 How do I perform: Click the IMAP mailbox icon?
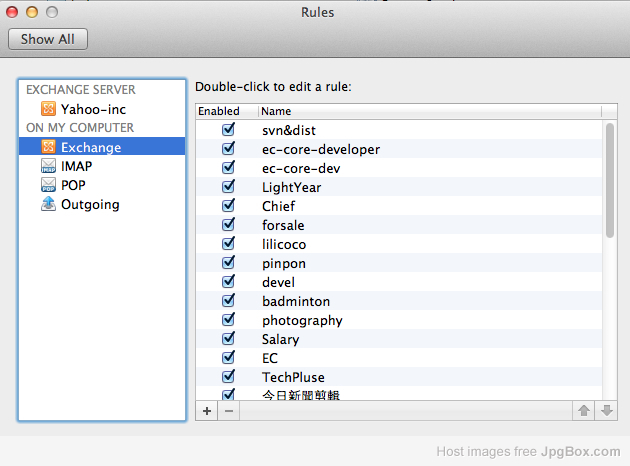click(48, 166)
